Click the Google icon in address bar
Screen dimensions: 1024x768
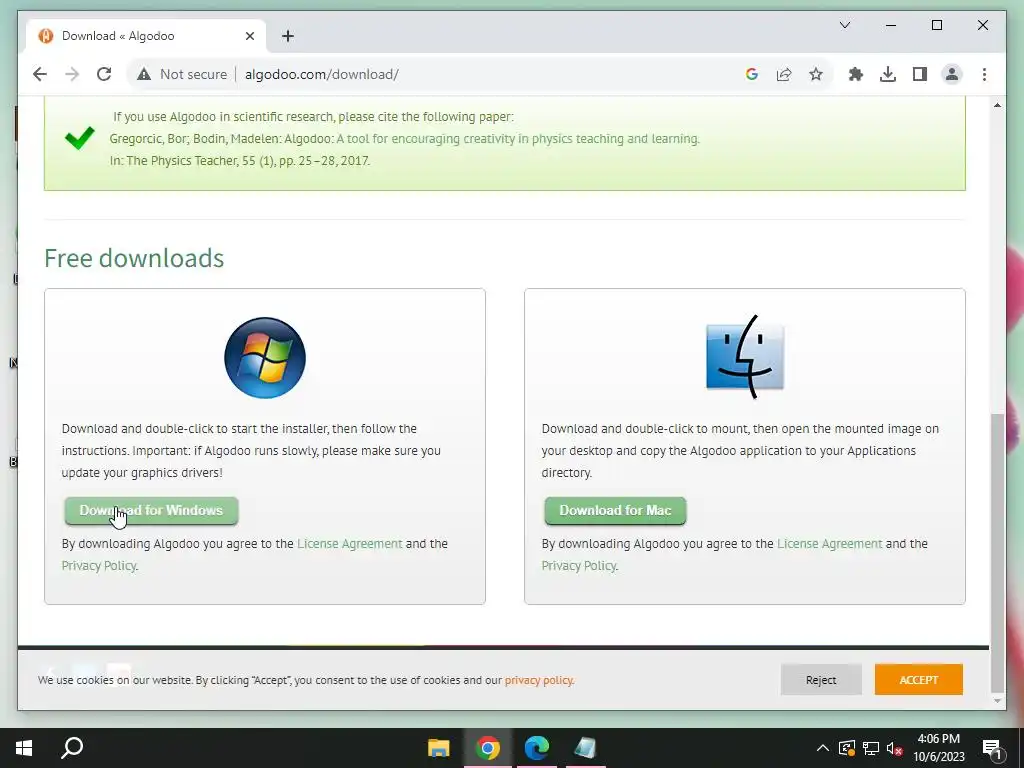752,74
